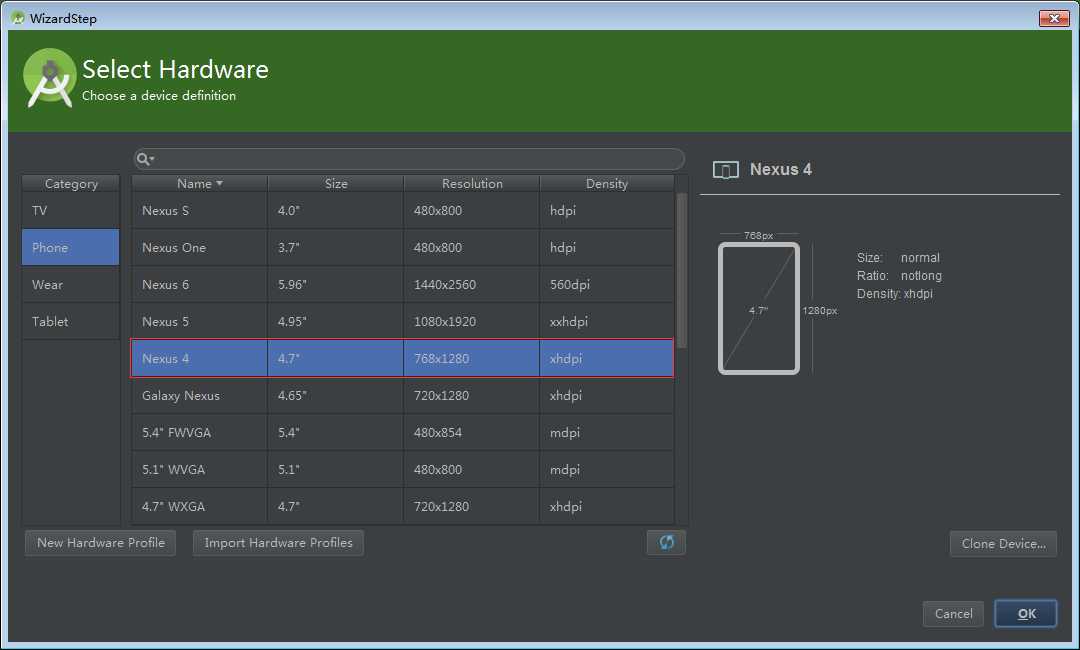Click the search magnifier icon
Viewport: 1080px width, 650px height.
[144, 159]
